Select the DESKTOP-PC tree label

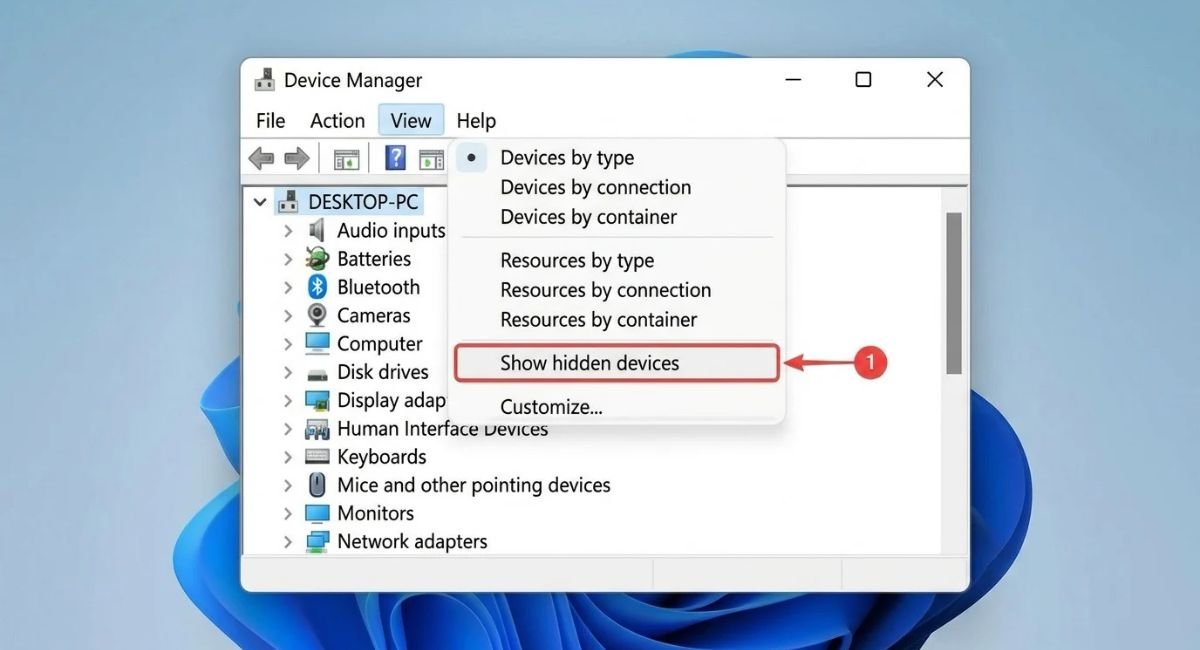pos(363,202)
